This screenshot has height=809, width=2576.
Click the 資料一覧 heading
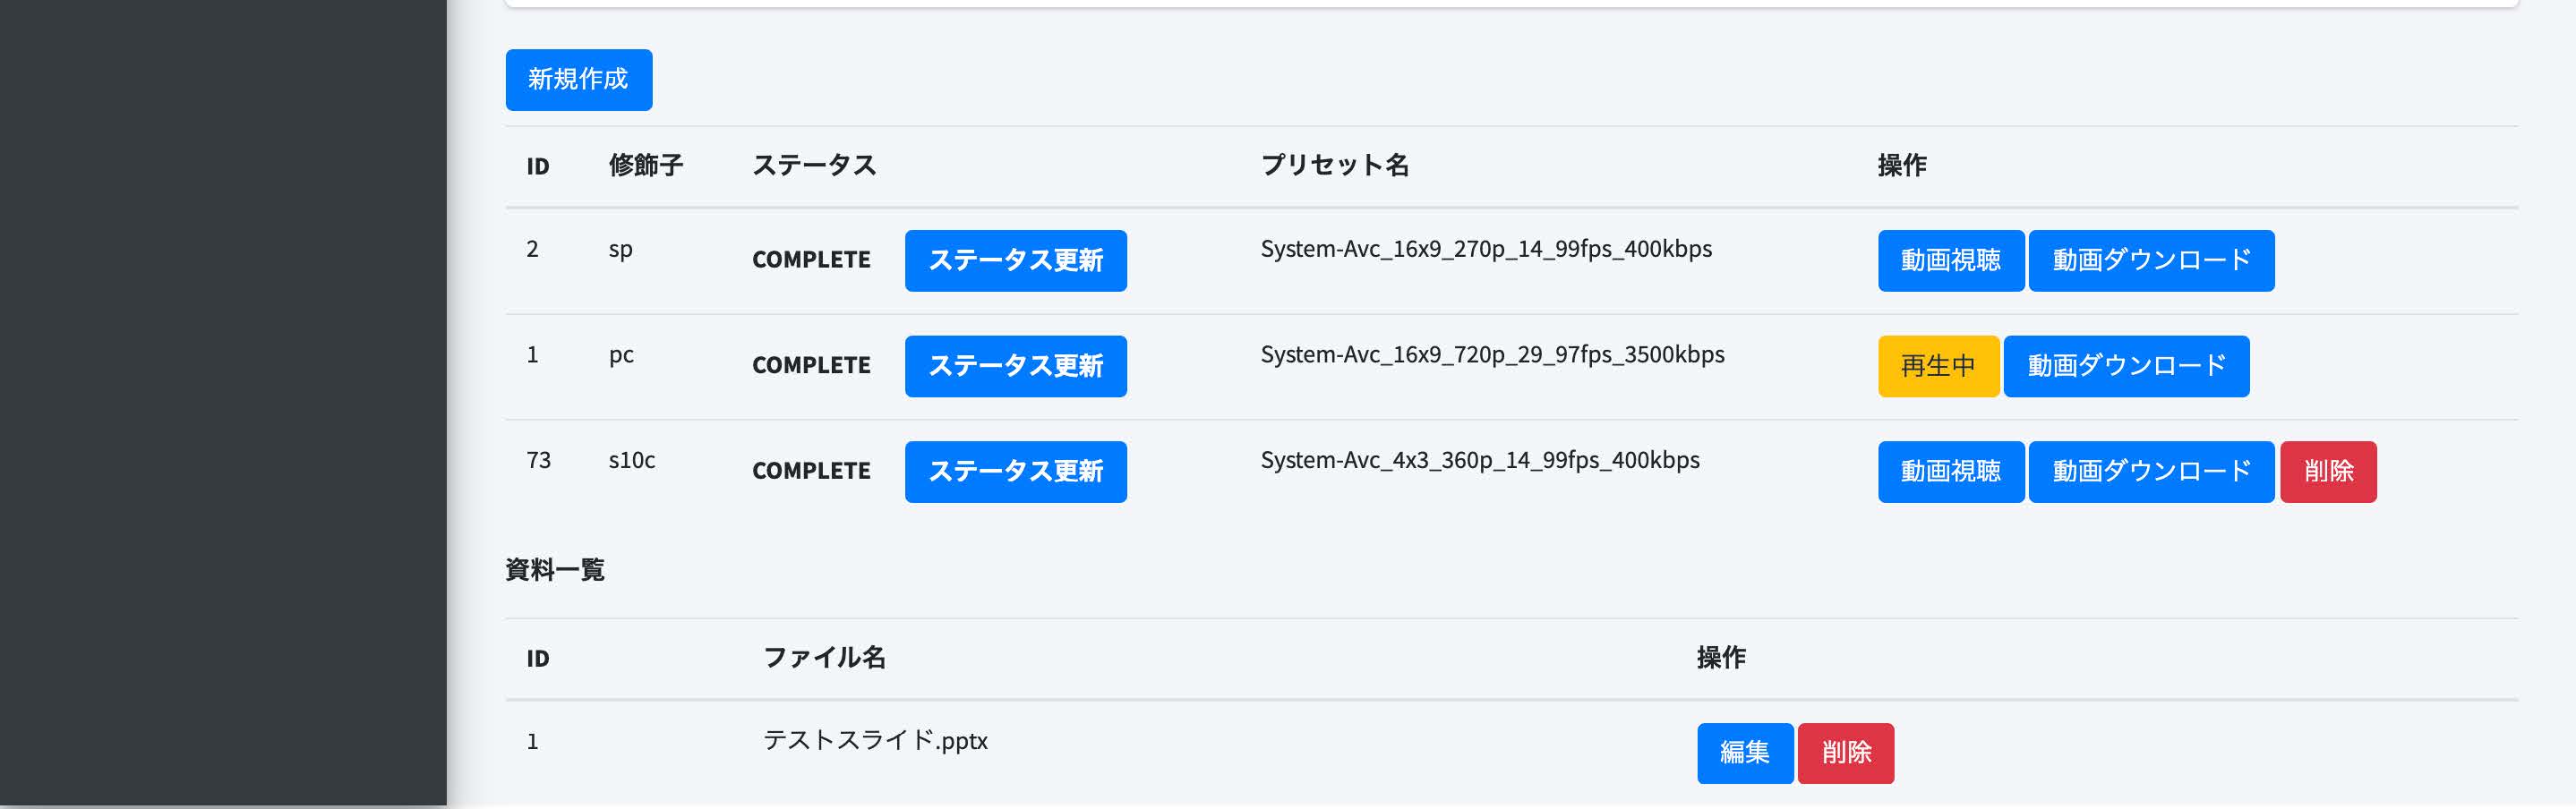(x=555, y=570)
